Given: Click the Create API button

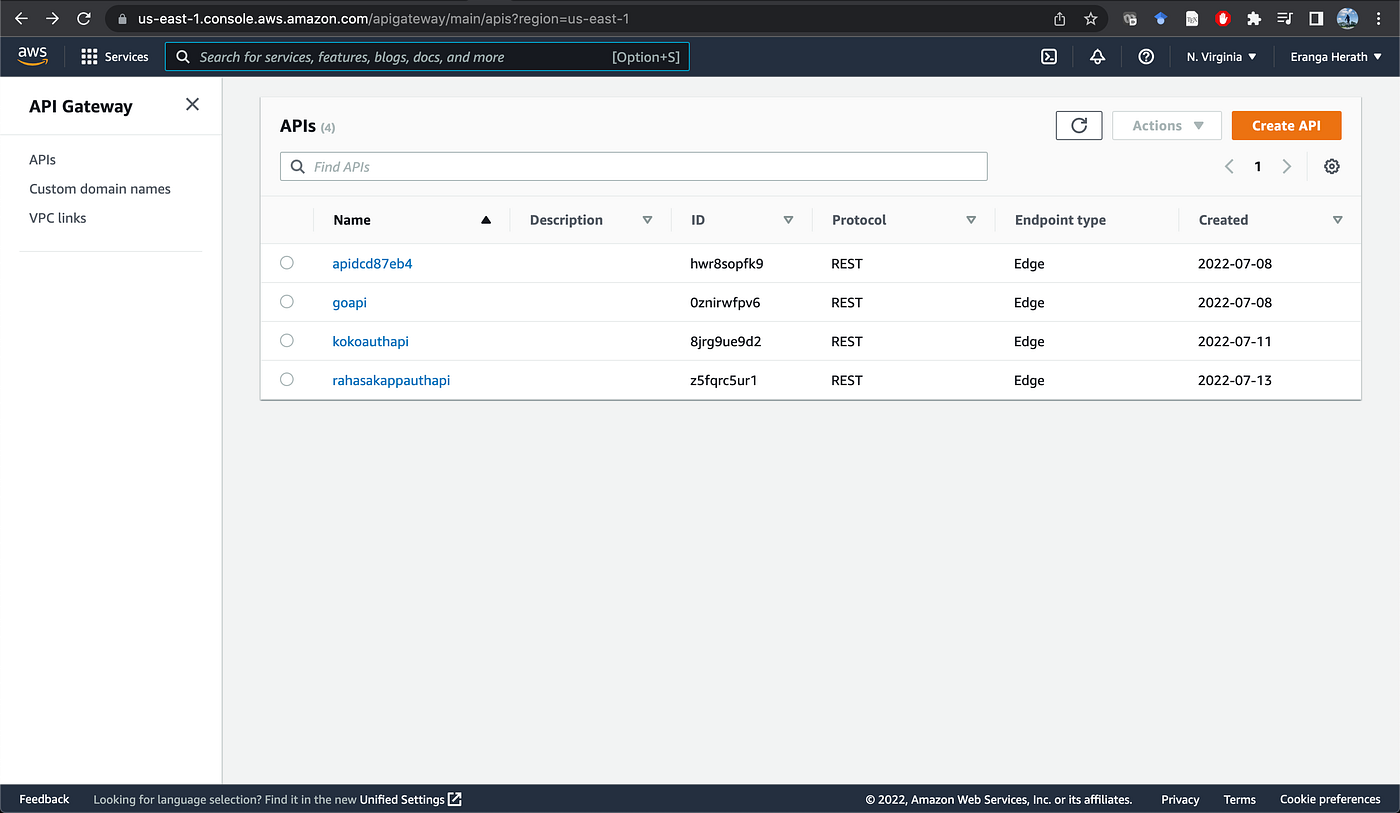Looking at the screenshot, I should pyautogui.click(x=1286, y=125).
